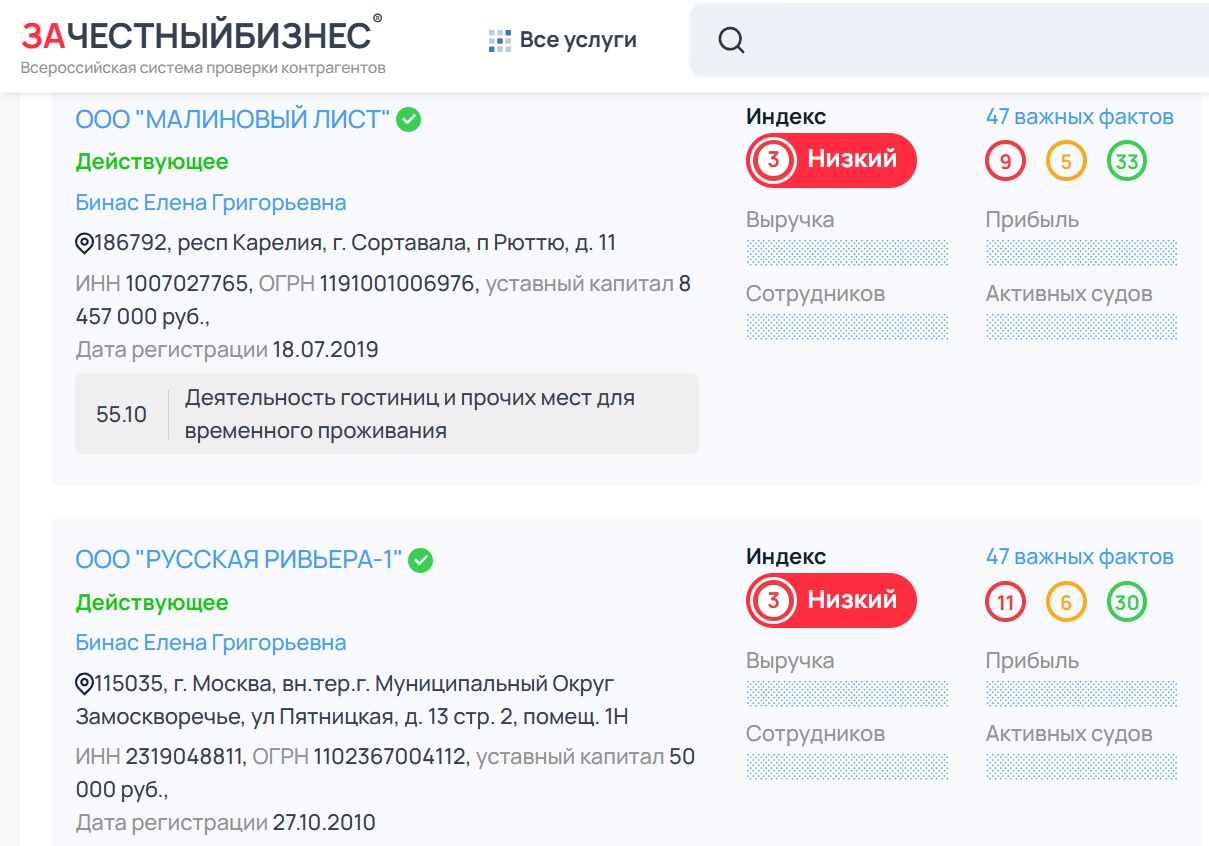Click the ЗАЧЕСТНЫЙБИЗНЕС logo
1209x846 pixels.
[202, 44]
